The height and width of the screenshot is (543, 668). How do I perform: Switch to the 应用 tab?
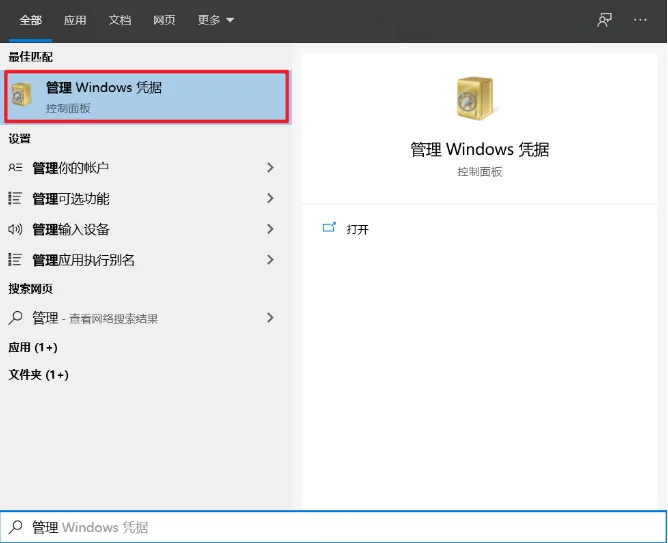point(75,20)
